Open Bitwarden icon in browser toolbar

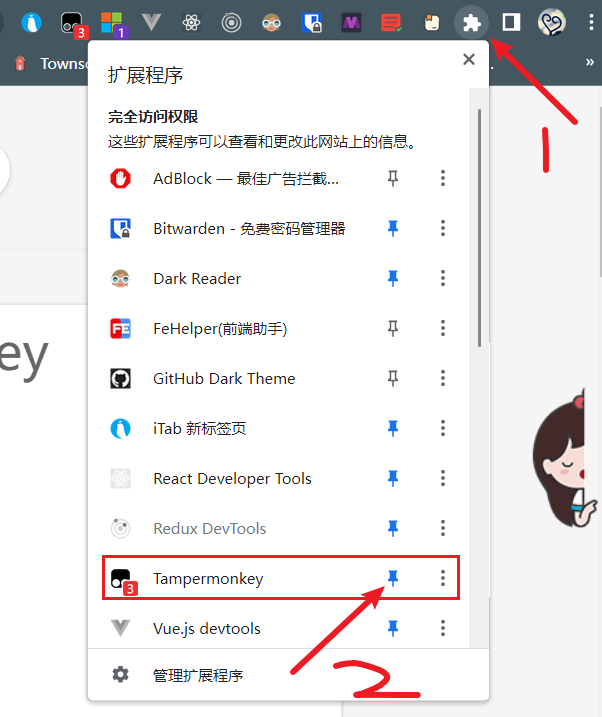pyautogui.click(x=312, y=22)
